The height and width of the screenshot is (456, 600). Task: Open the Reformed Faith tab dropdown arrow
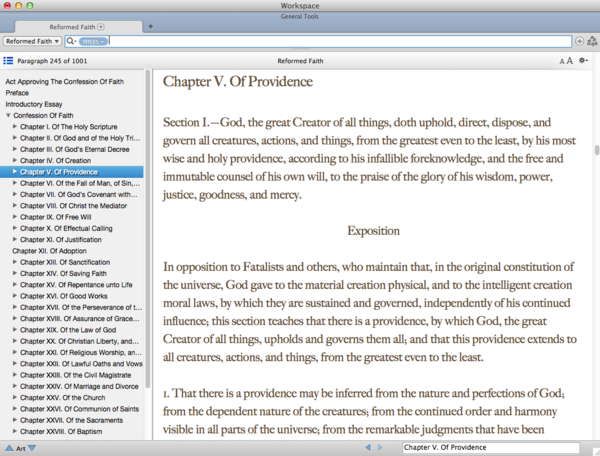point(101,27)
